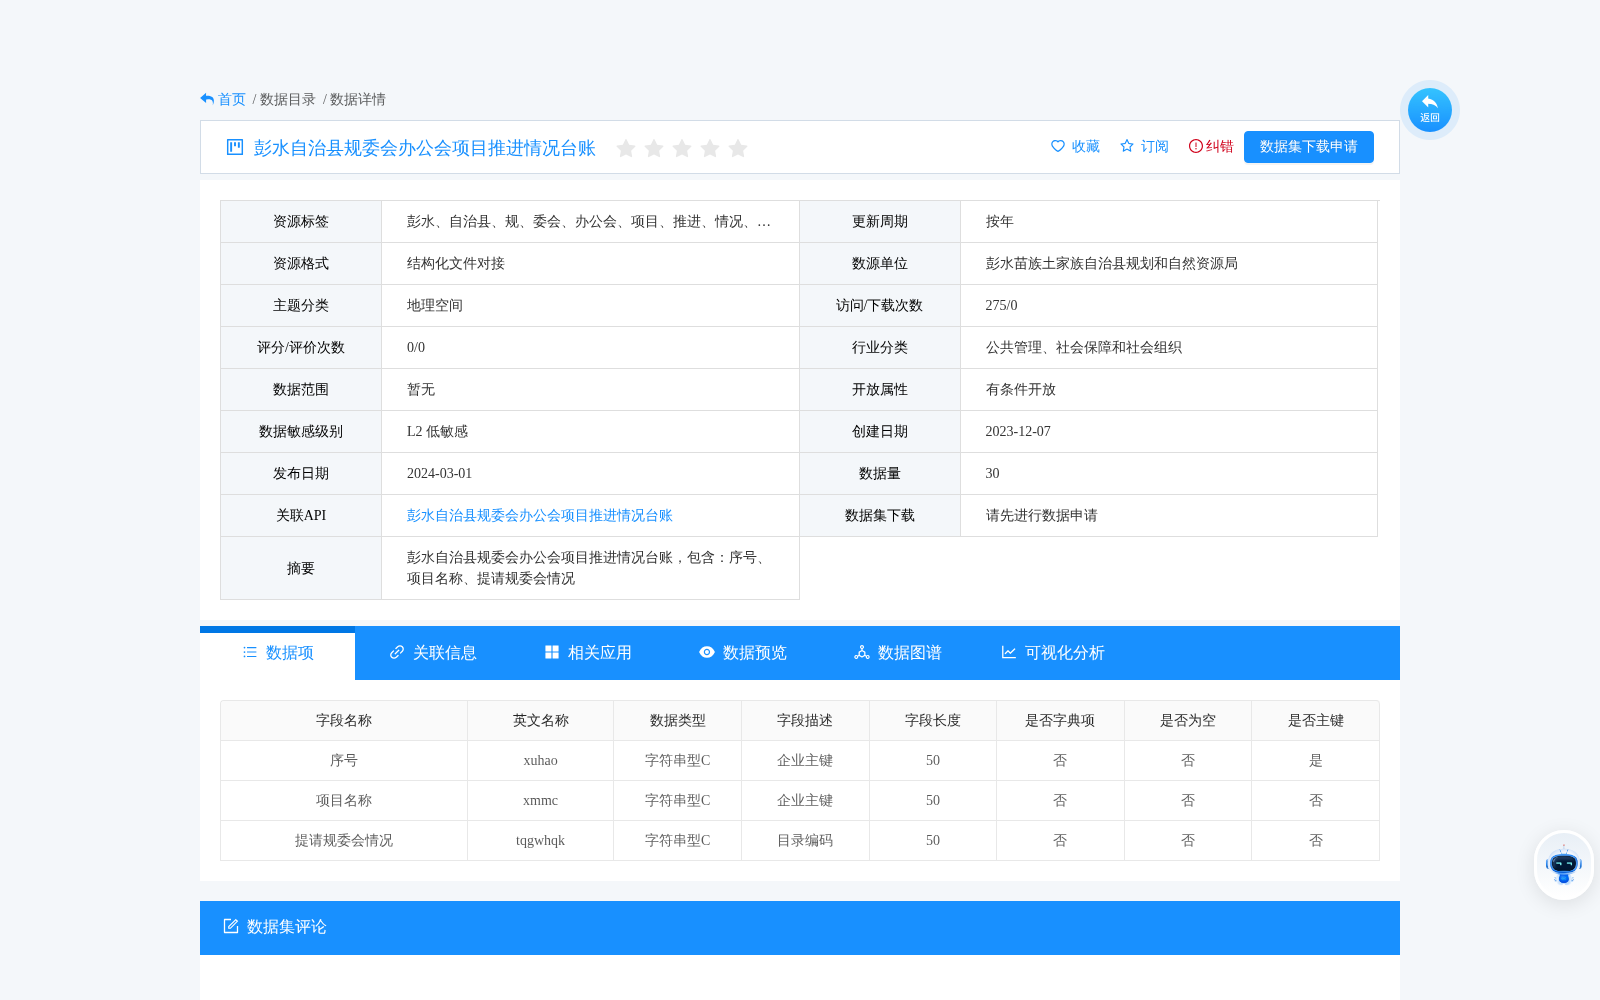Click the 结构化文件对接 format value
This screenshot has width=1600, height=1000.
click(x=456, y=264)
